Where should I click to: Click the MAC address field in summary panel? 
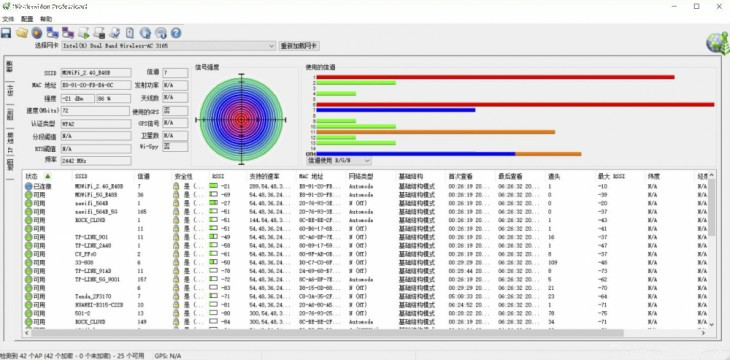coord(96,85)
